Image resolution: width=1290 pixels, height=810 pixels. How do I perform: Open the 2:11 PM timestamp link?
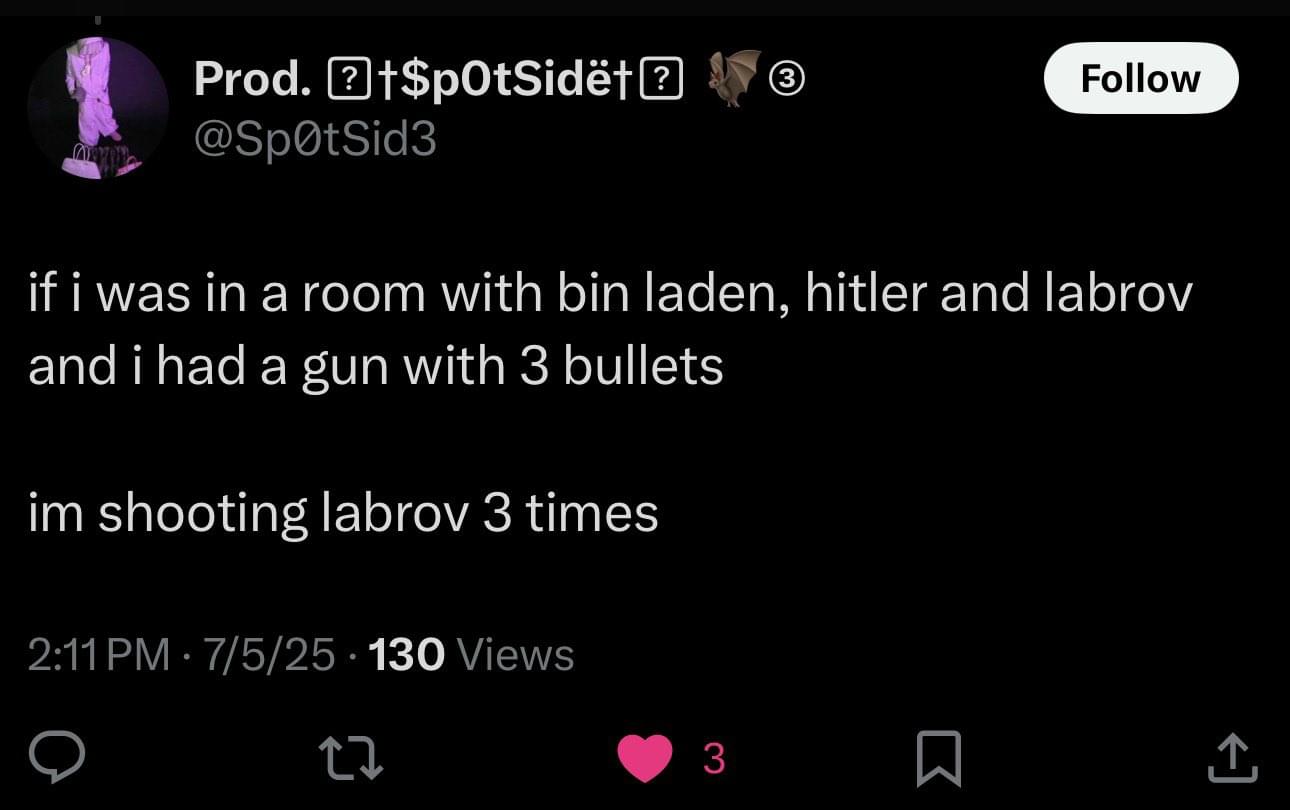pos(99,655)
